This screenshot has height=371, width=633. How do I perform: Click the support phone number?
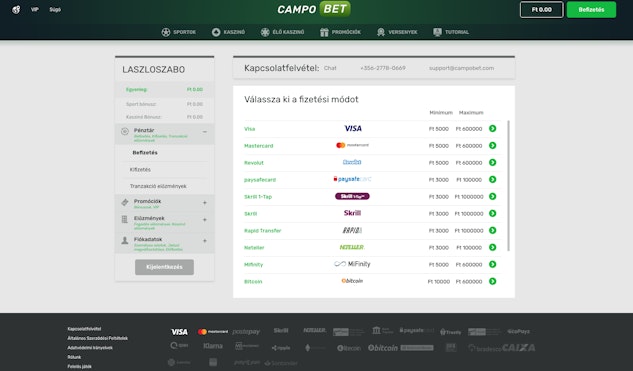[x=383, y=68]
